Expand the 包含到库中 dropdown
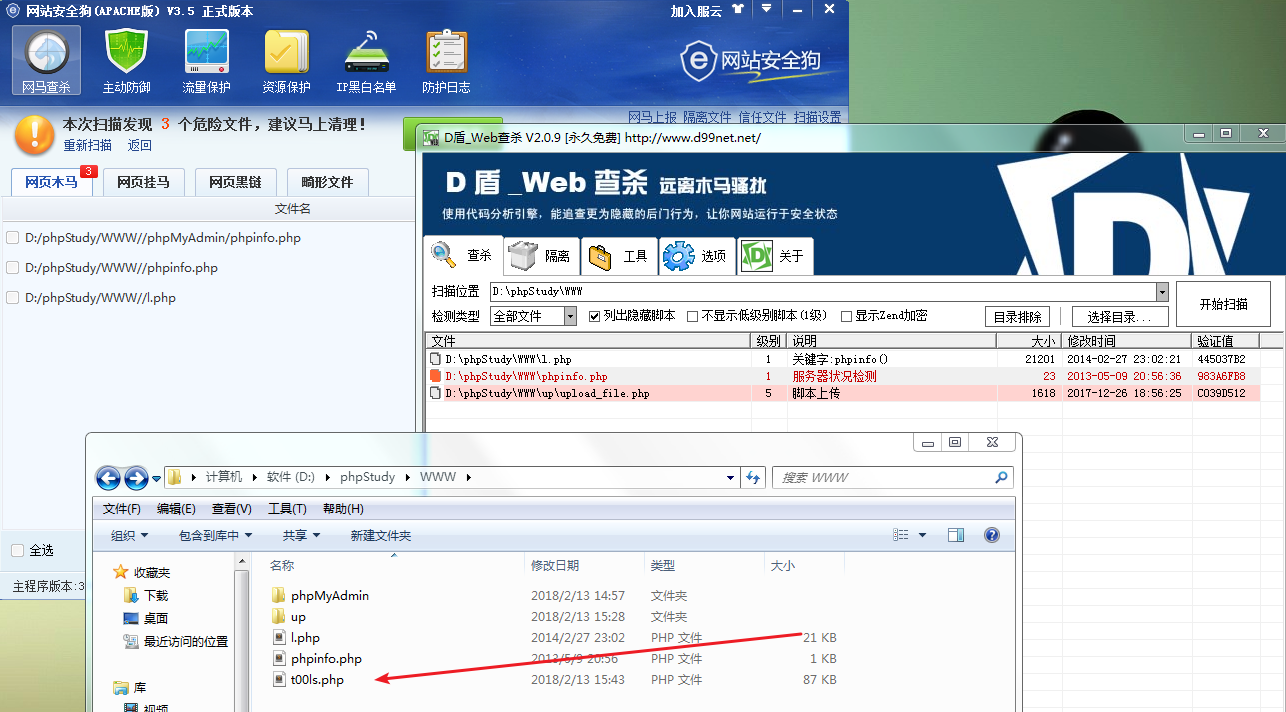 click(x=216, y=536)
